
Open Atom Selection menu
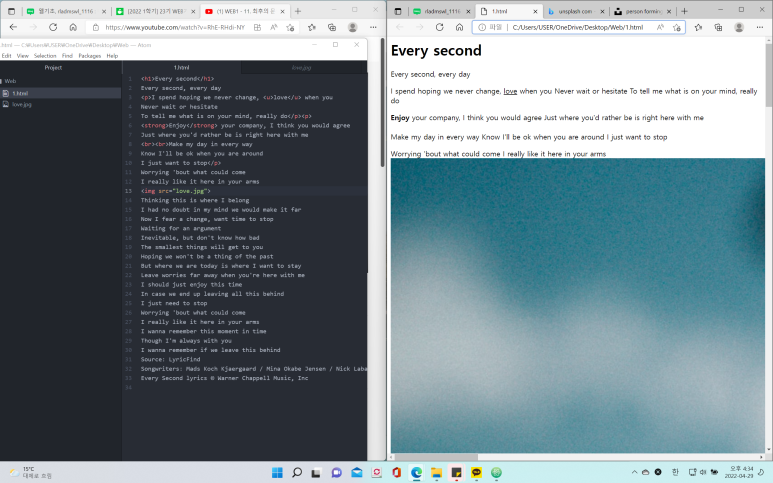[45, 56]
